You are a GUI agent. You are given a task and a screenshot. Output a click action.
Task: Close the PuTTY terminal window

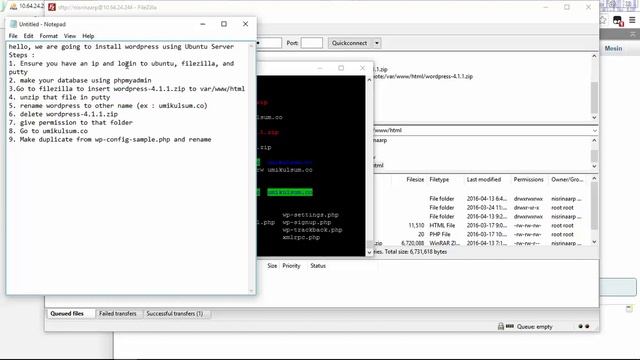pos(362,68)
